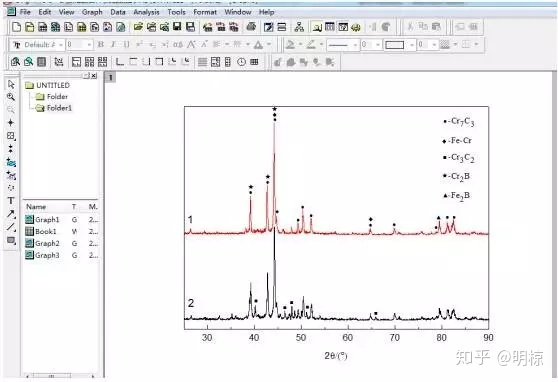Select the Rectangle drawing tool
The height and width of the screenshot is (382, 558).
[11, 240]
